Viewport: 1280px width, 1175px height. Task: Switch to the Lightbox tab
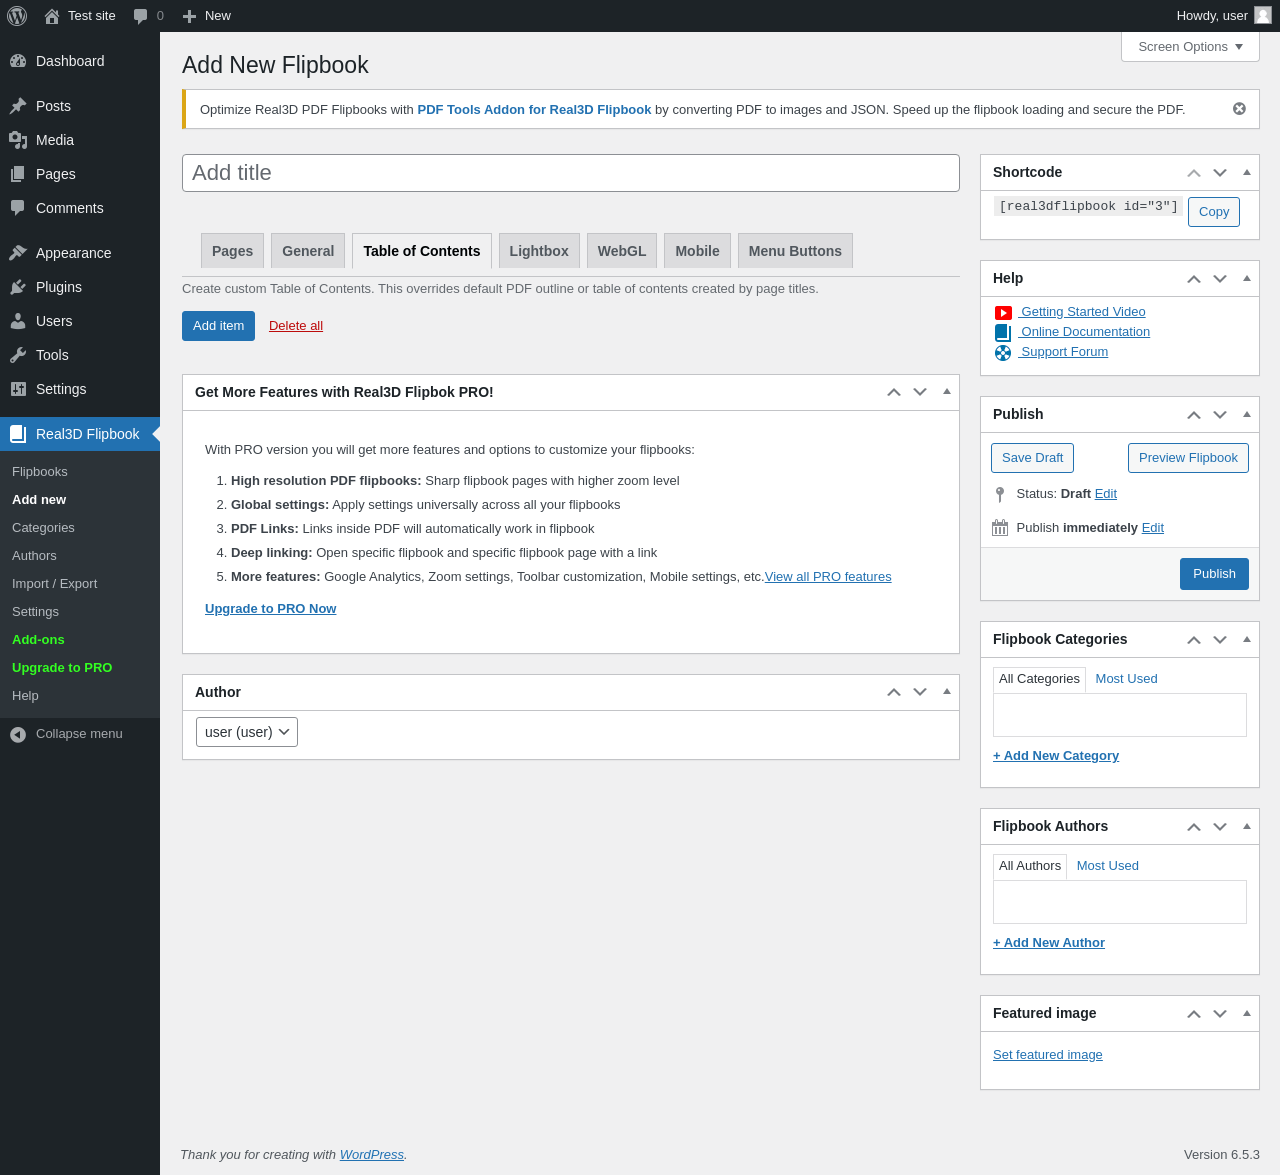coord(539,251)
